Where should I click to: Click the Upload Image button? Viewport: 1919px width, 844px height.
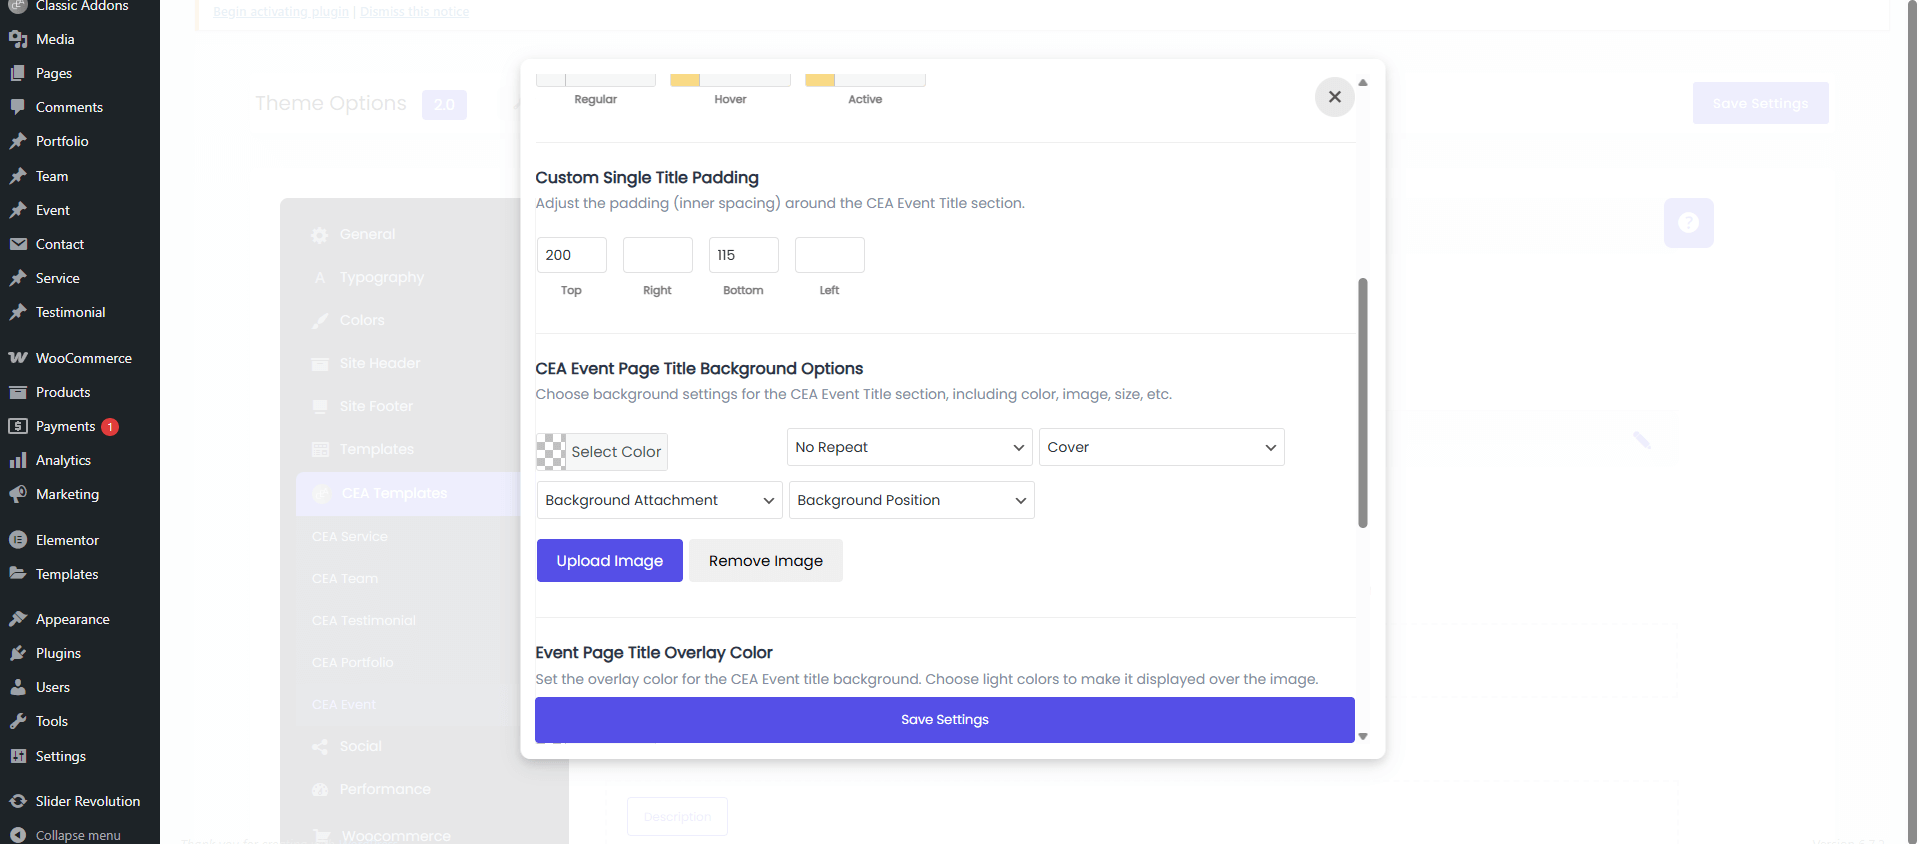(609, 561)
